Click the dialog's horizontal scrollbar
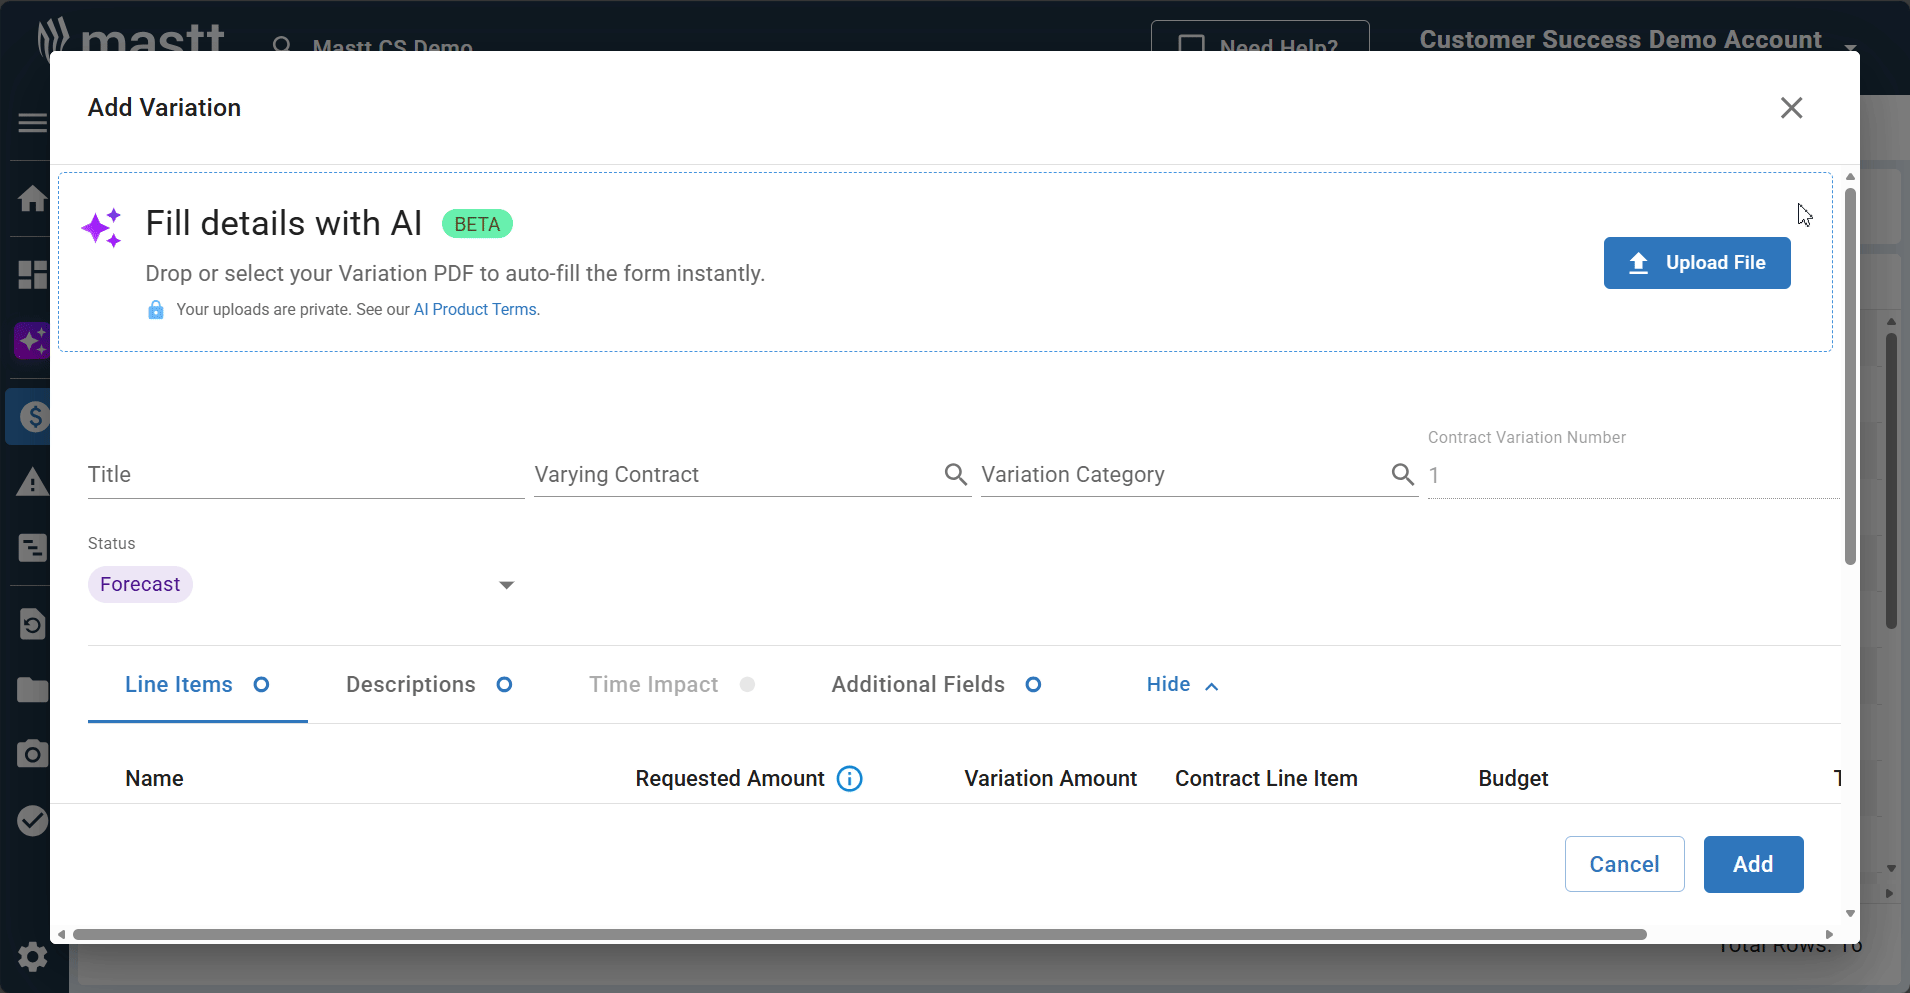Image resolution: width=1910 pixels, height=993 pixels. click(x=860, y=935)
